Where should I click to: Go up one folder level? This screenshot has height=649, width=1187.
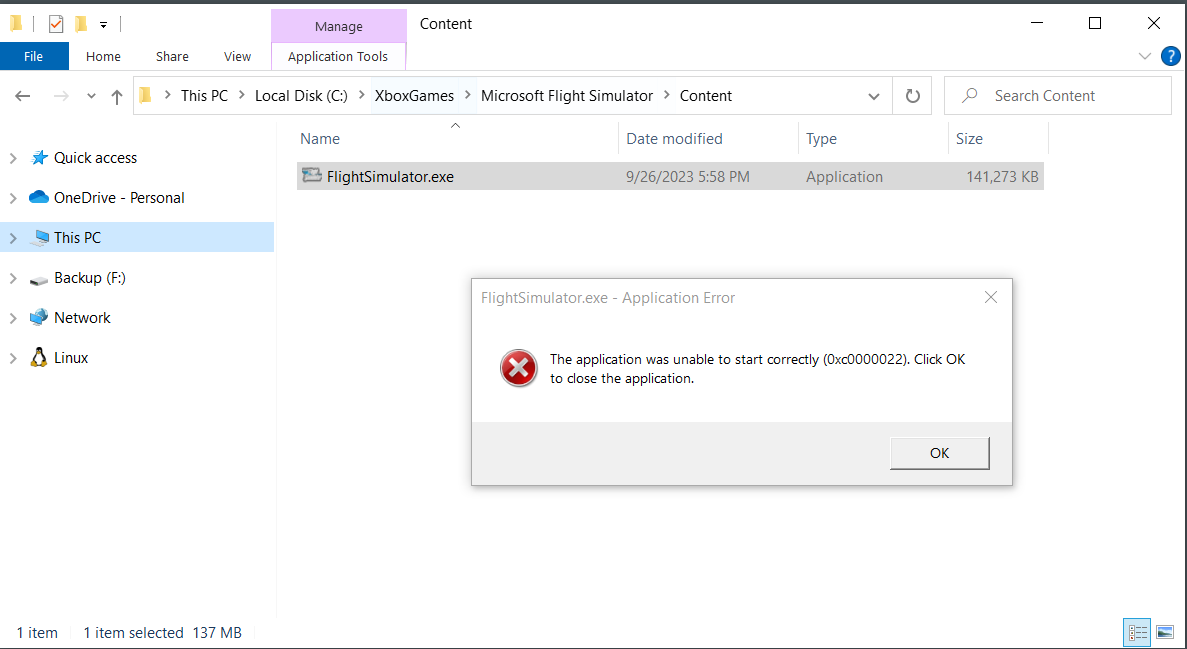[x=117, y=96]
